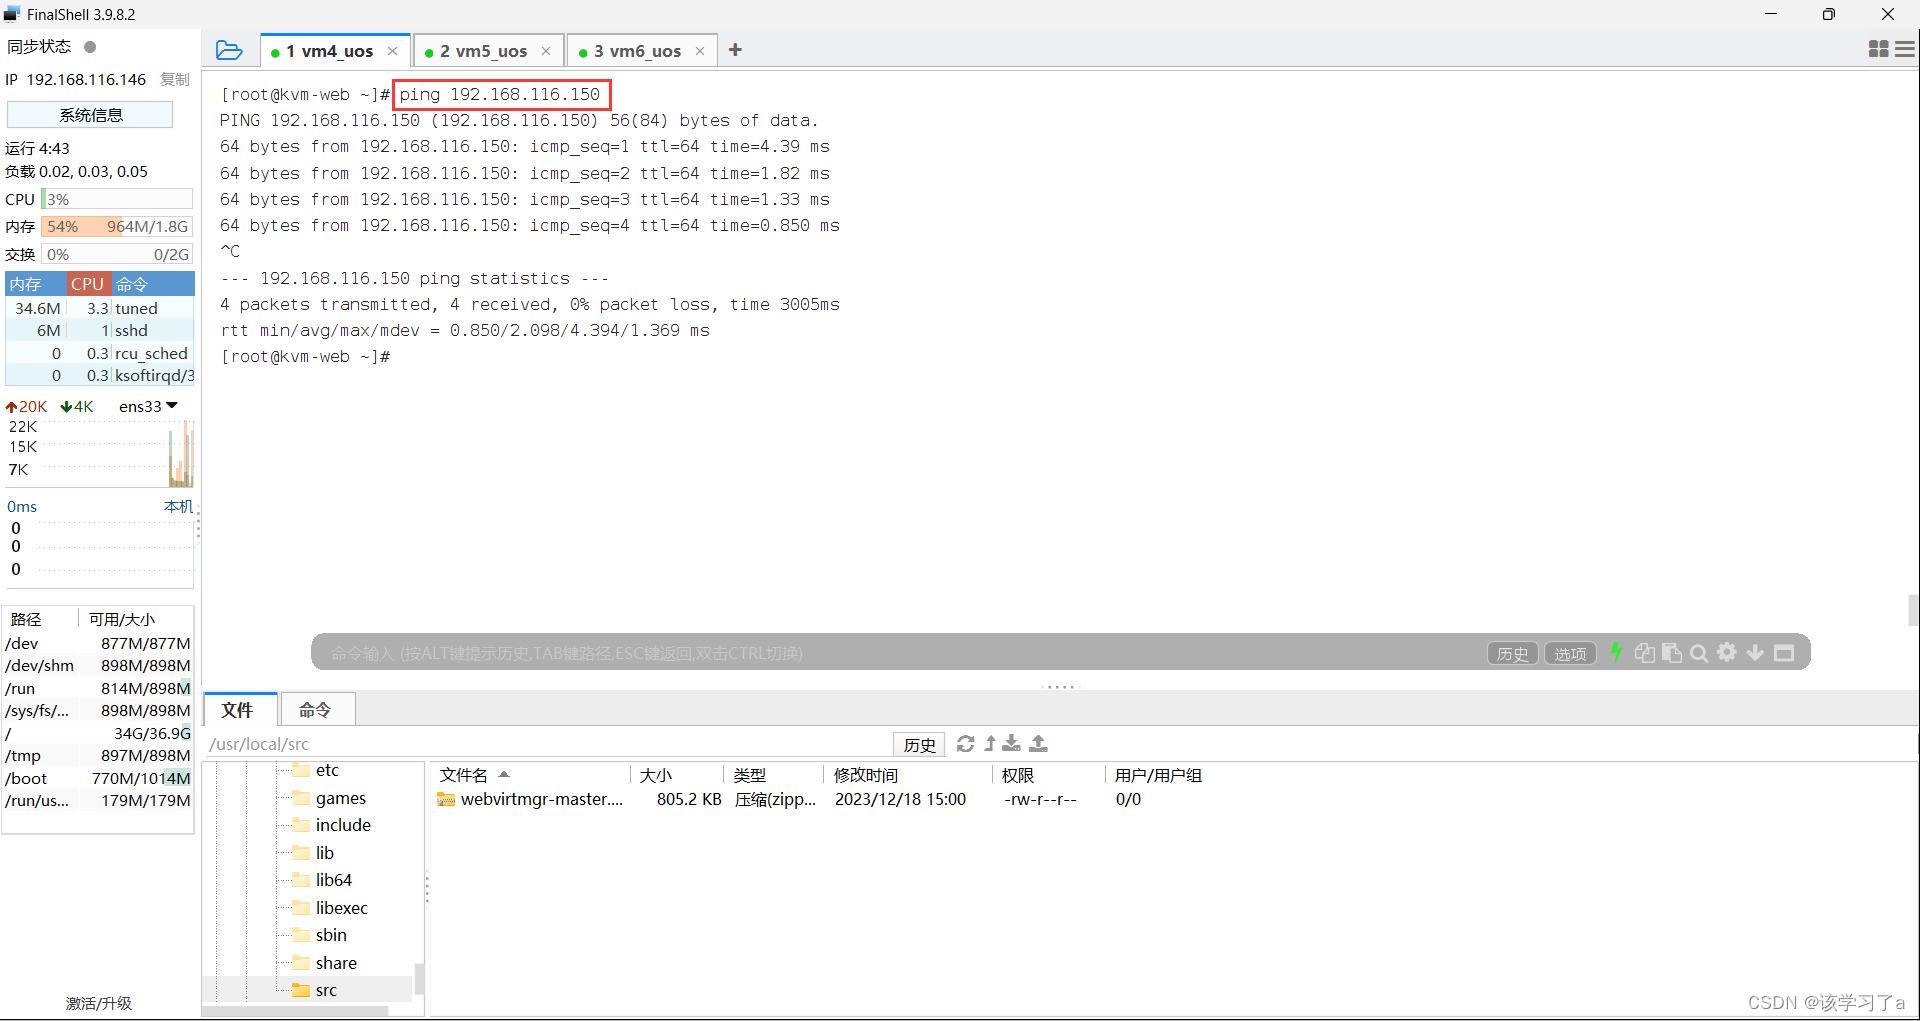Click the copy icon in command bar

(x=1644, y=653)
